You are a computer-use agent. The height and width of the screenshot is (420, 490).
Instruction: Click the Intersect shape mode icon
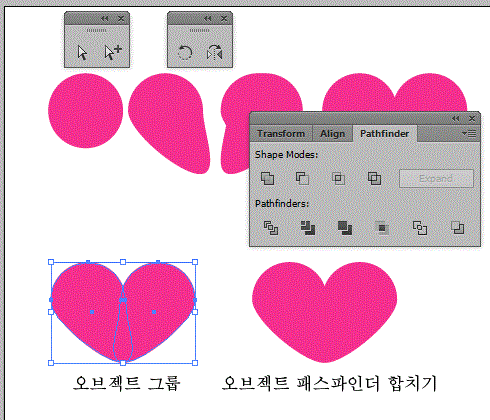[338, 178]
